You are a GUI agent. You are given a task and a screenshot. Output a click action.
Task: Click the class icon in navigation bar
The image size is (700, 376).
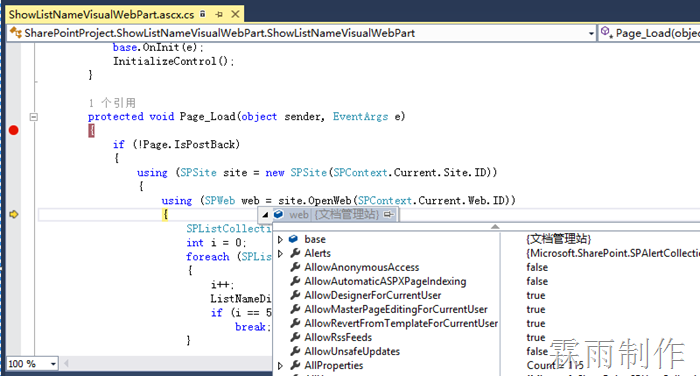coord(16,33)
